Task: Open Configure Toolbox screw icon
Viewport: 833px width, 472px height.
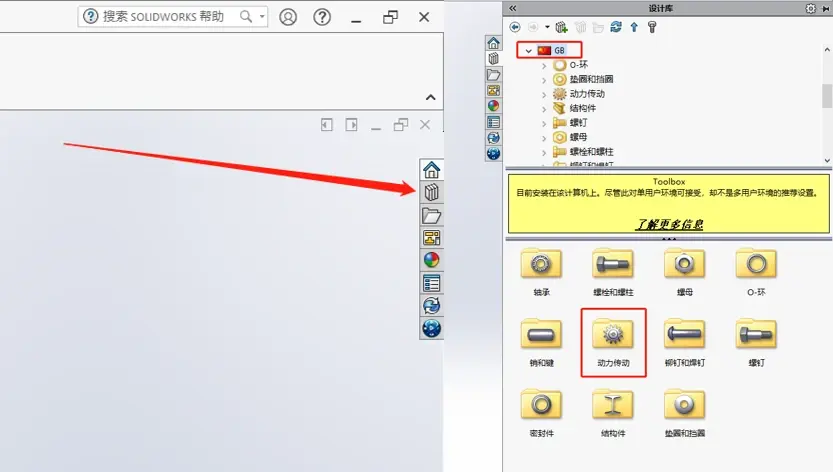Action: (x=652, y=27)
